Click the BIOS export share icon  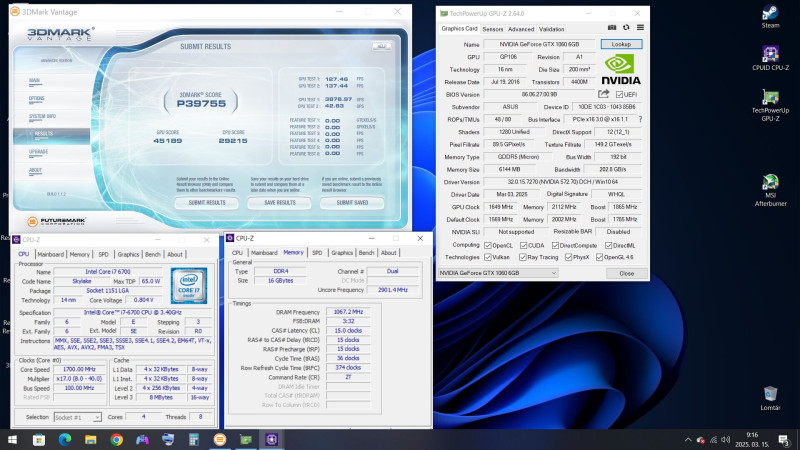[604, 94]
